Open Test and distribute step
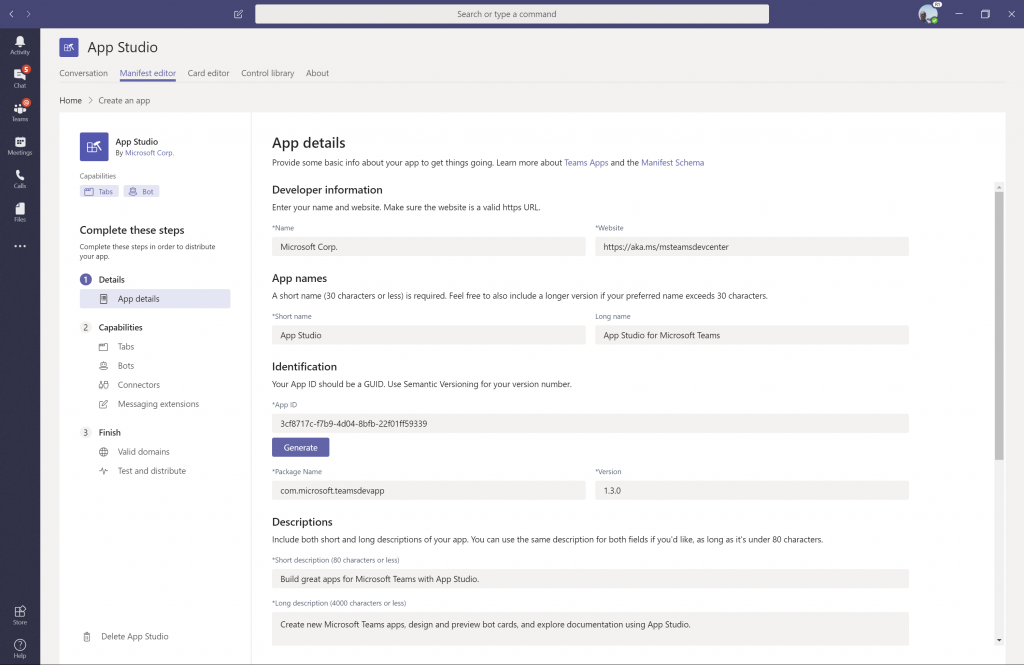Screen dimensions: 1024x665 tap(151, 471)
